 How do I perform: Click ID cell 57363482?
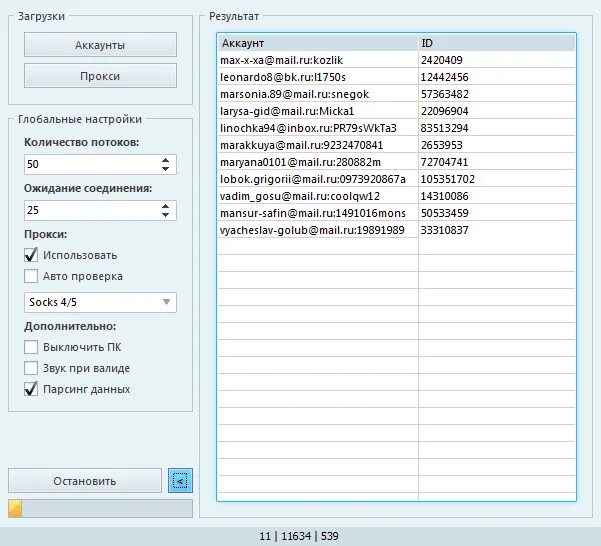click(497, 94)
